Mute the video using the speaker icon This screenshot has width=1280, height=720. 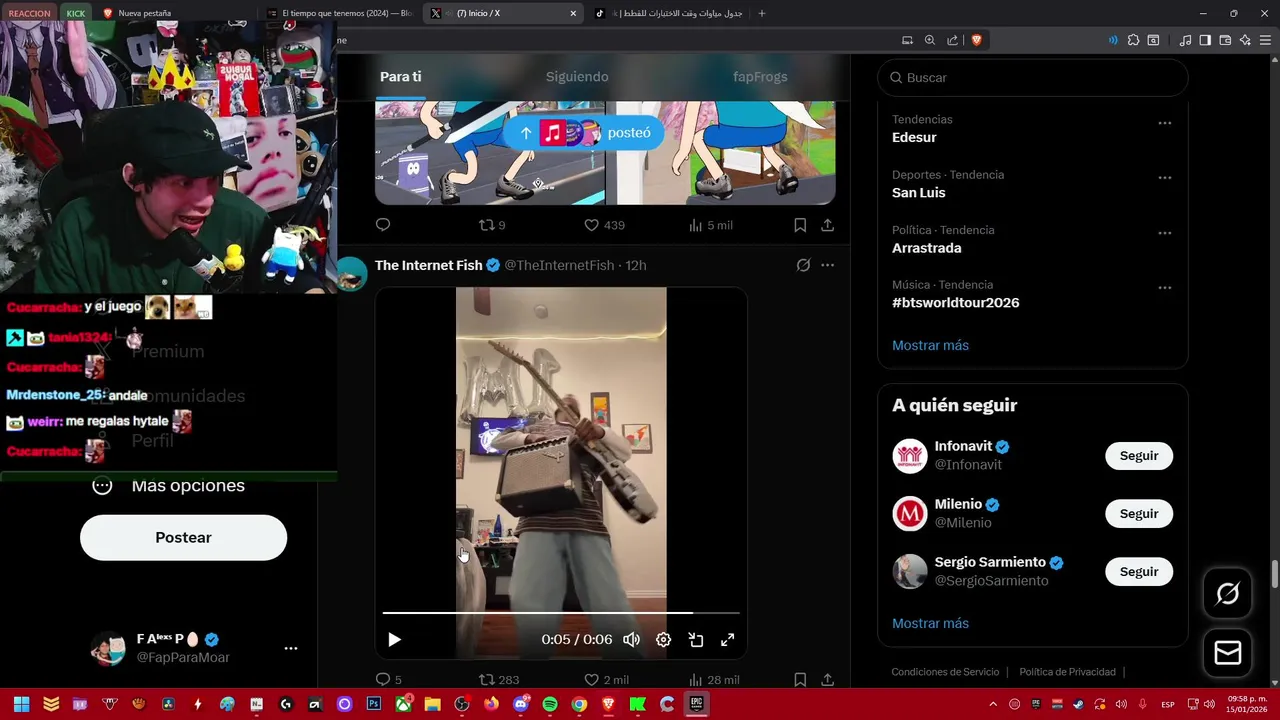coord(632,640)
